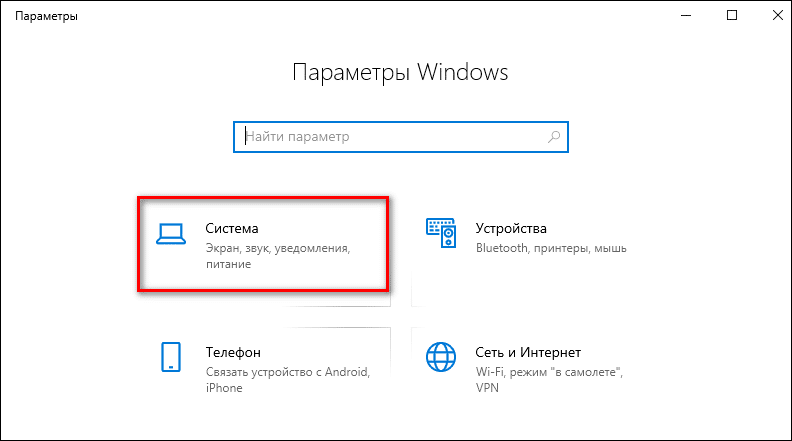
Task: Close the Параметры window
Action: point(778,16)
